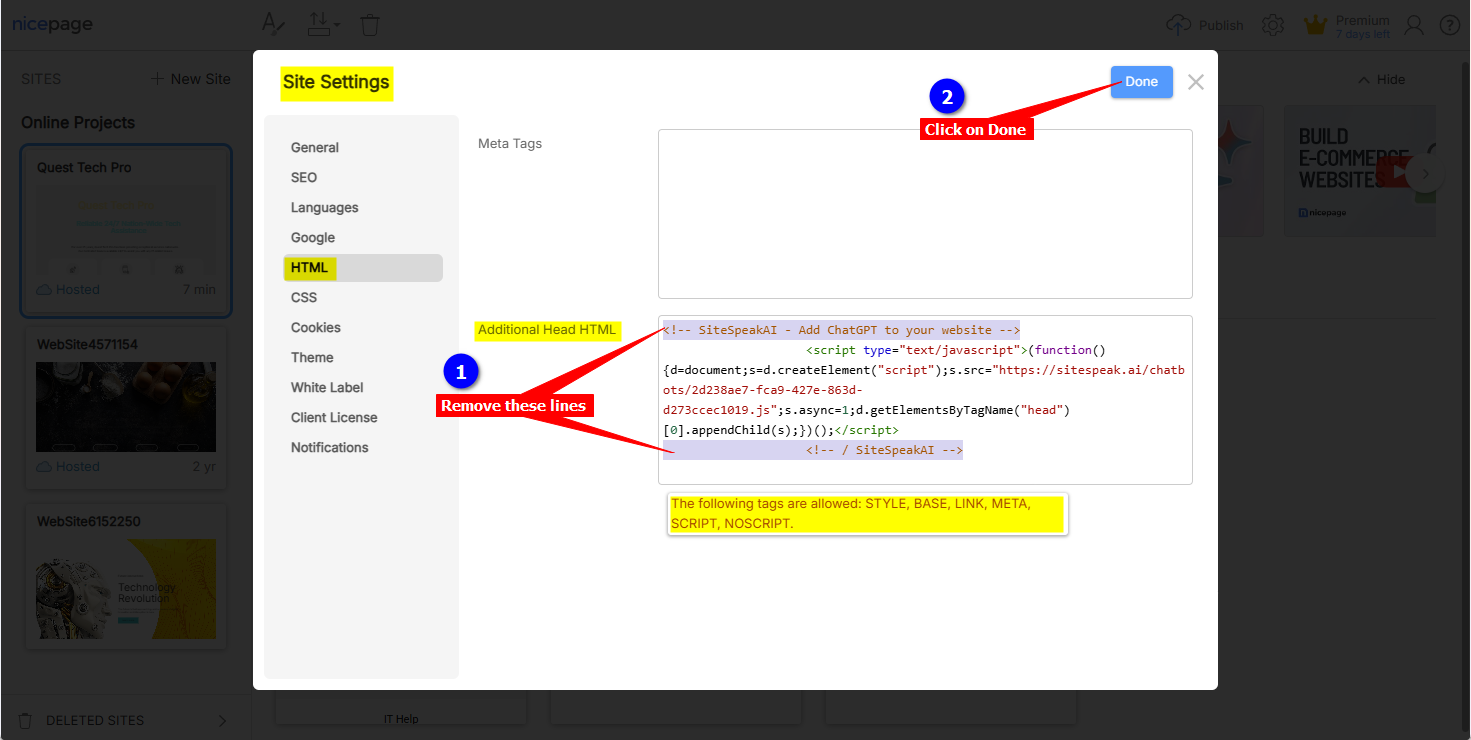
Task: Select Theme in settings sidebar
Action: 312,357
